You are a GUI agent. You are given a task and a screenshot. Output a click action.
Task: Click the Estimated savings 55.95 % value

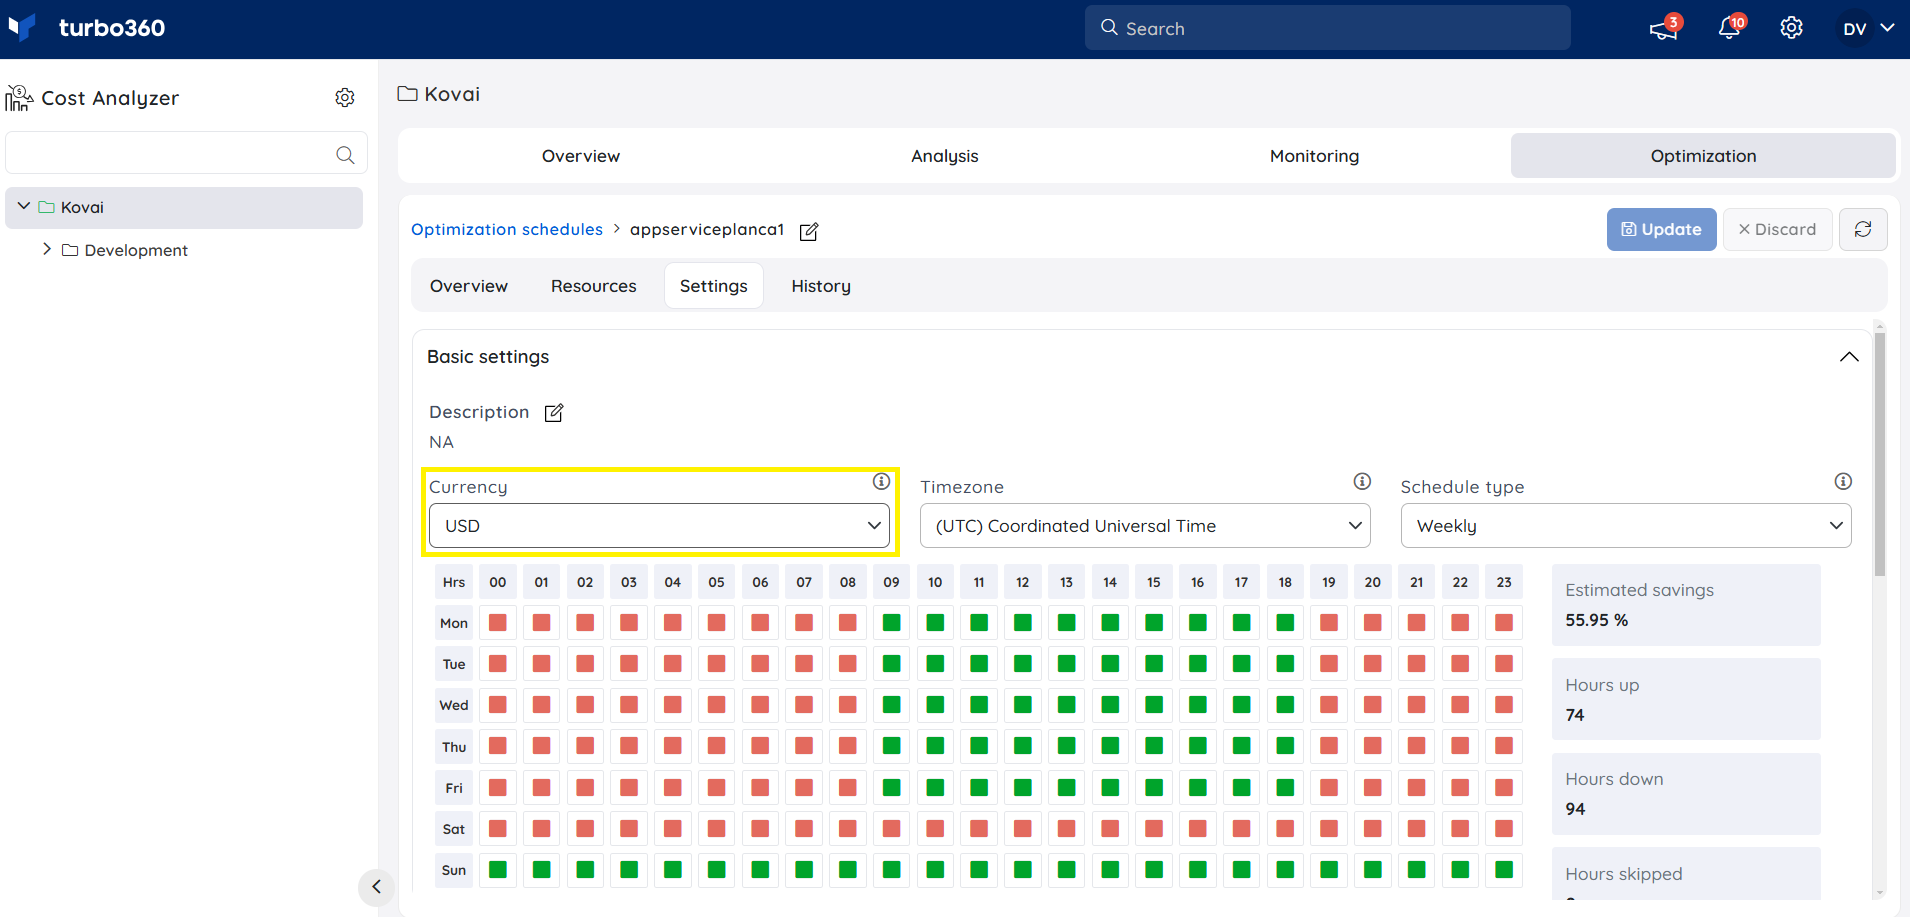(x=1596, y=620)
